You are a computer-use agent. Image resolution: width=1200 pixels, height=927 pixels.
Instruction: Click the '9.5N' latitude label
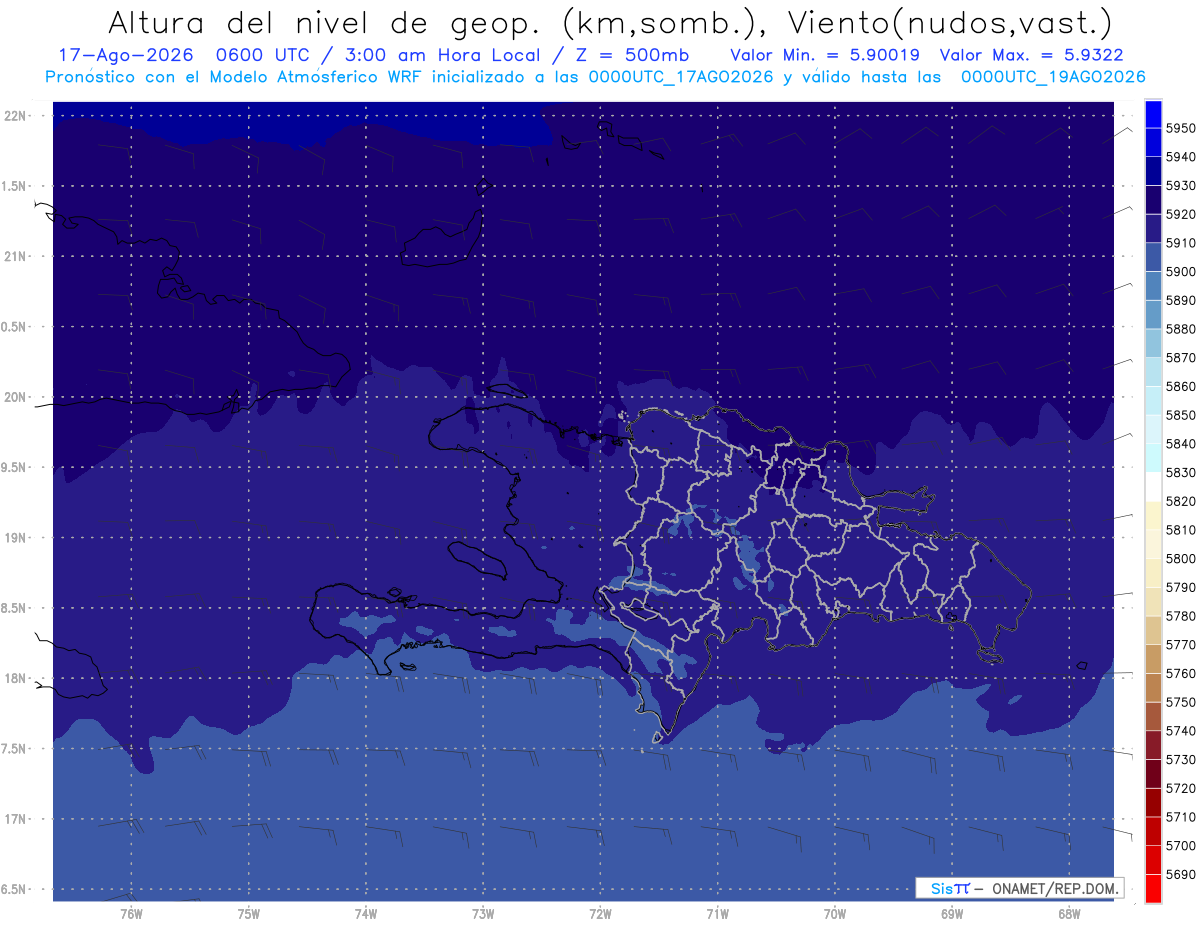point(14,467)
